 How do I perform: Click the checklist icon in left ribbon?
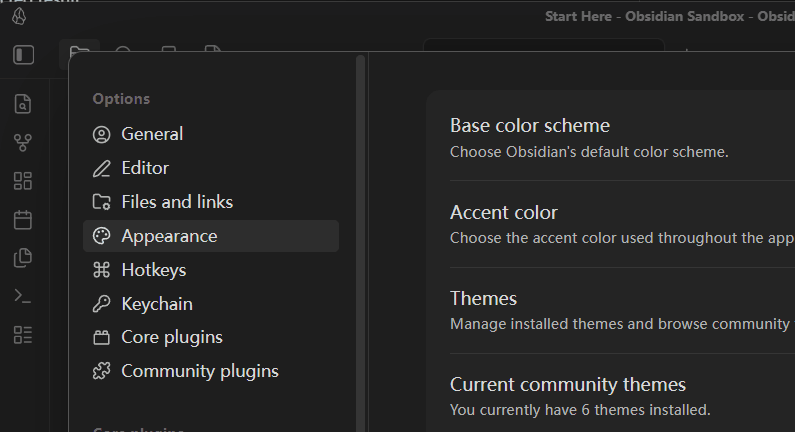(23, 334)
